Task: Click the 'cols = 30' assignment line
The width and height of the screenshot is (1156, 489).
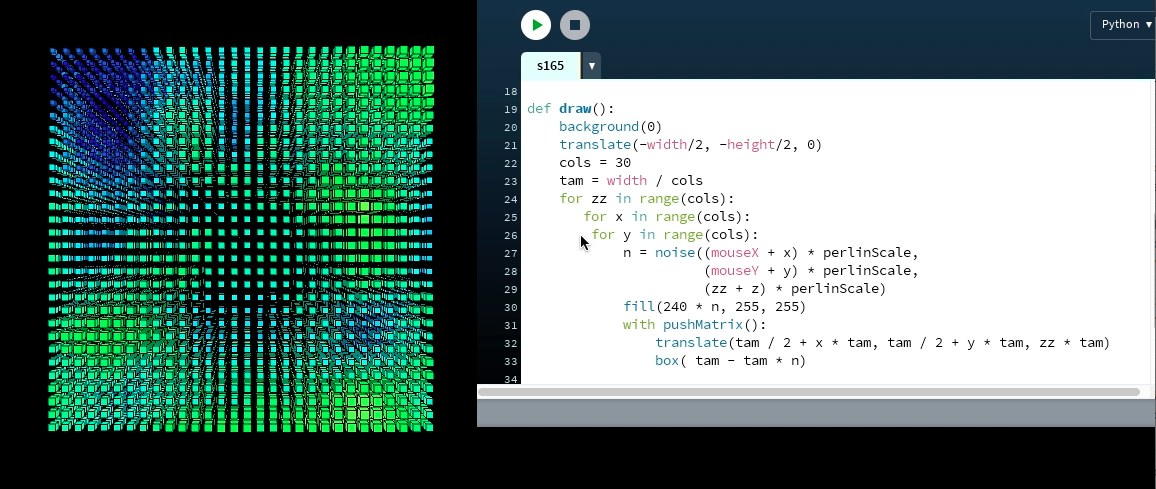Action: 594,163
